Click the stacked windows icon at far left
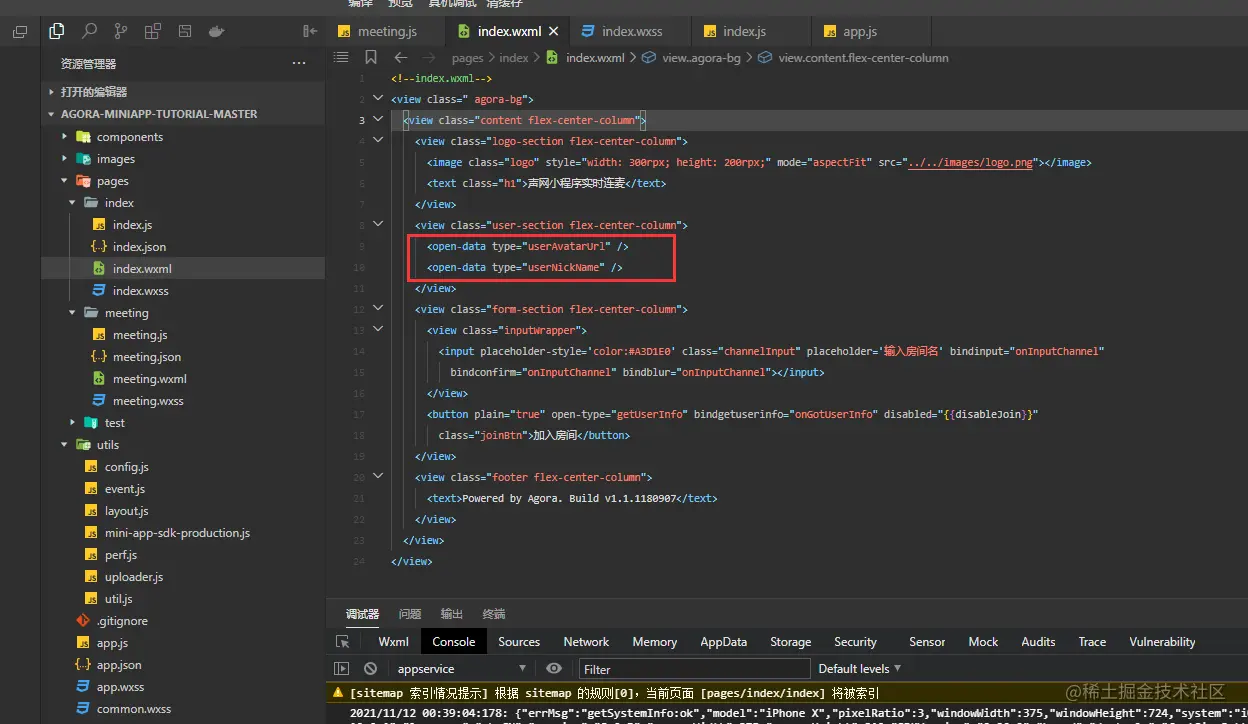1248x724 pixels. click(x=19, y=32)
